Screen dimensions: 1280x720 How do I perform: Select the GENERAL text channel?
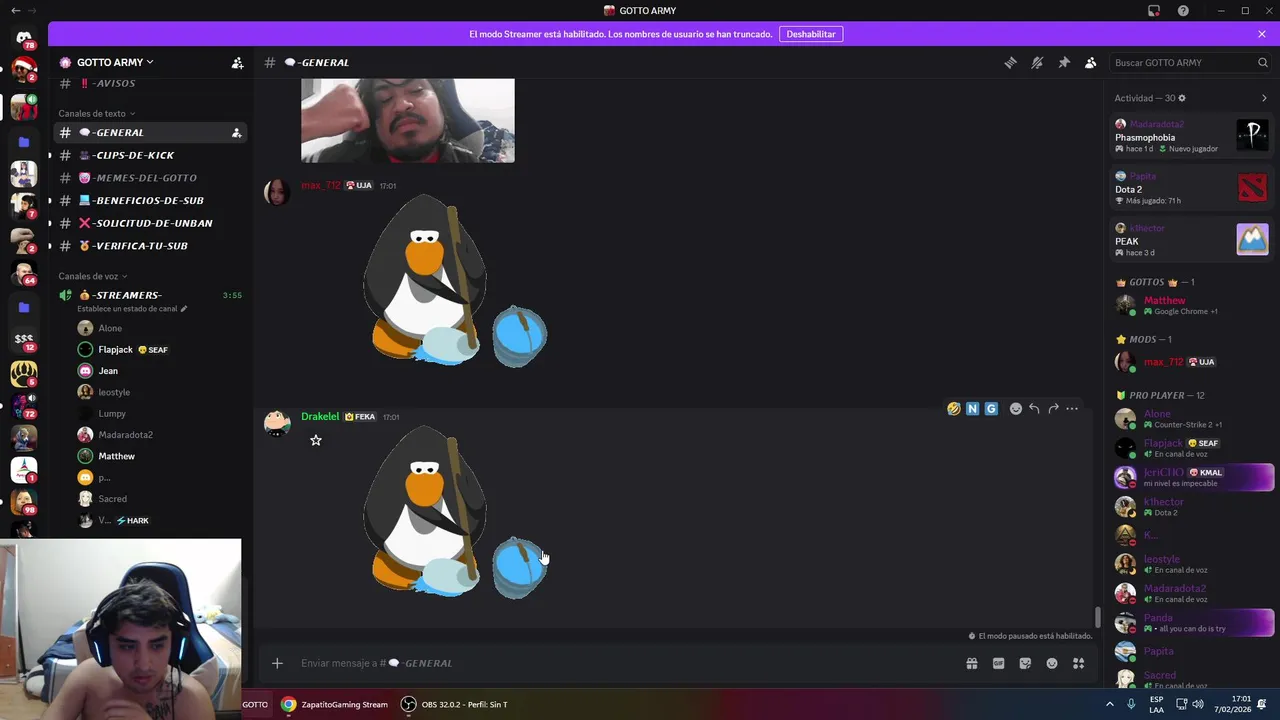coord(148,132)
